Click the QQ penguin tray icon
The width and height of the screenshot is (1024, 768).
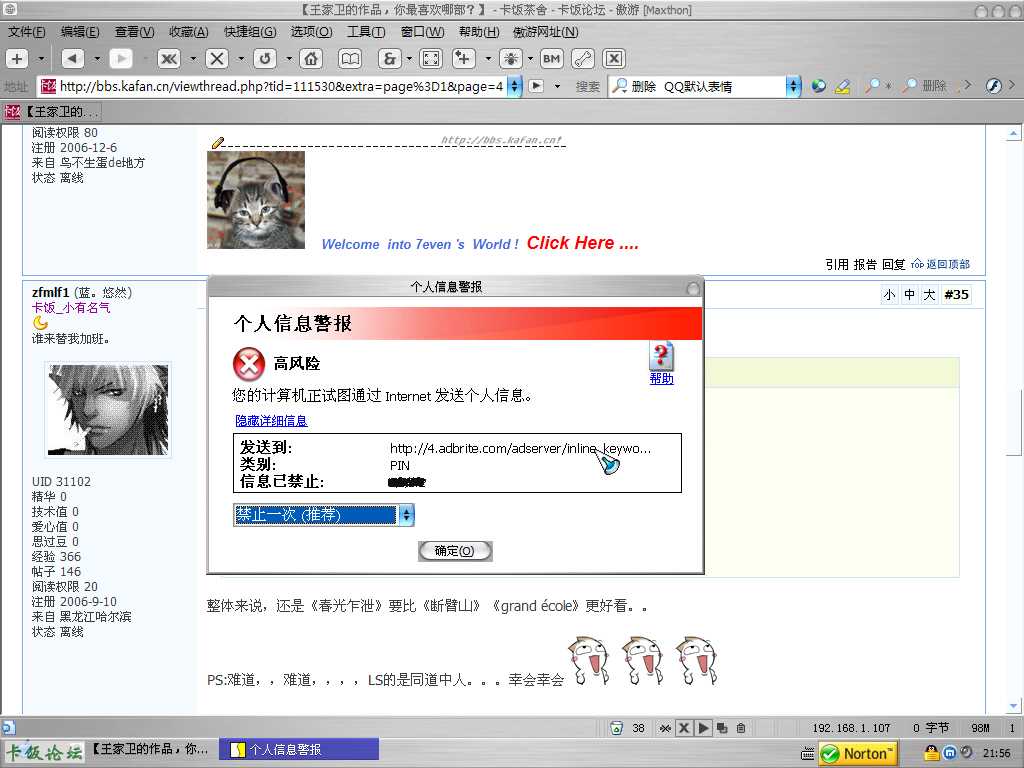coord(931,753)
